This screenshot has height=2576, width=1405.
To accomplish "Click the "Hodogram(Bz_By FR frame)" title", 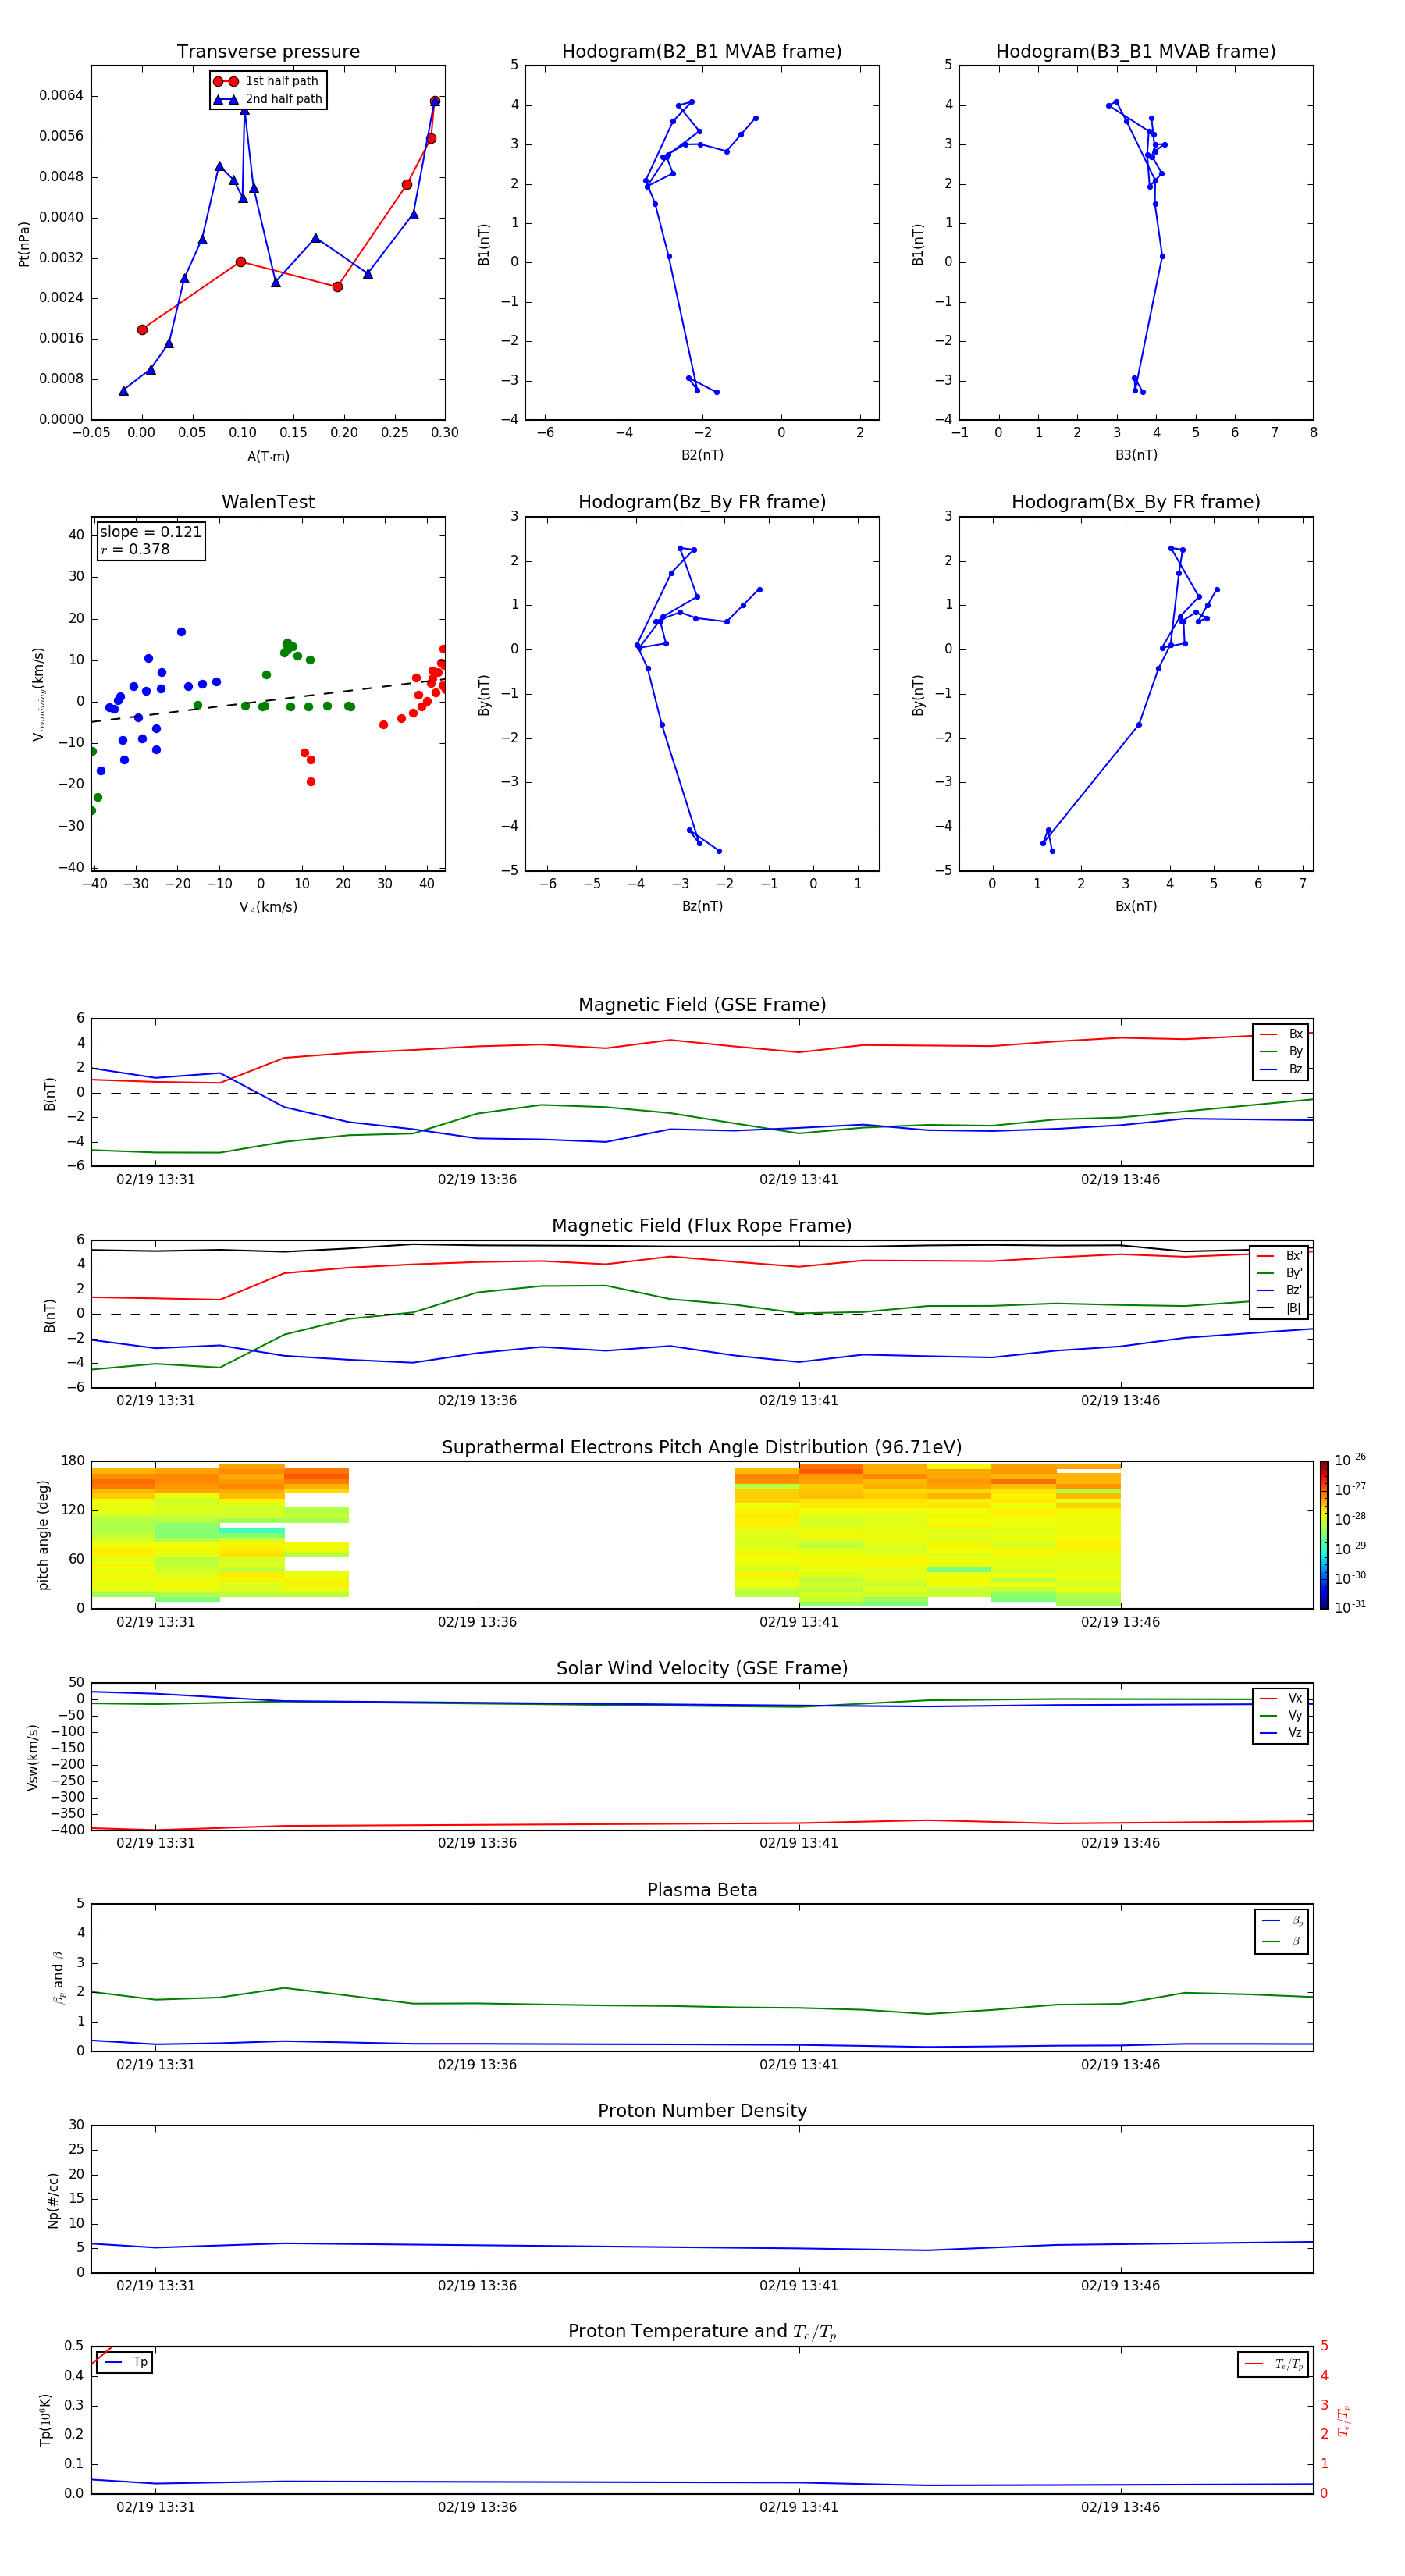I will tap(702, 502).
